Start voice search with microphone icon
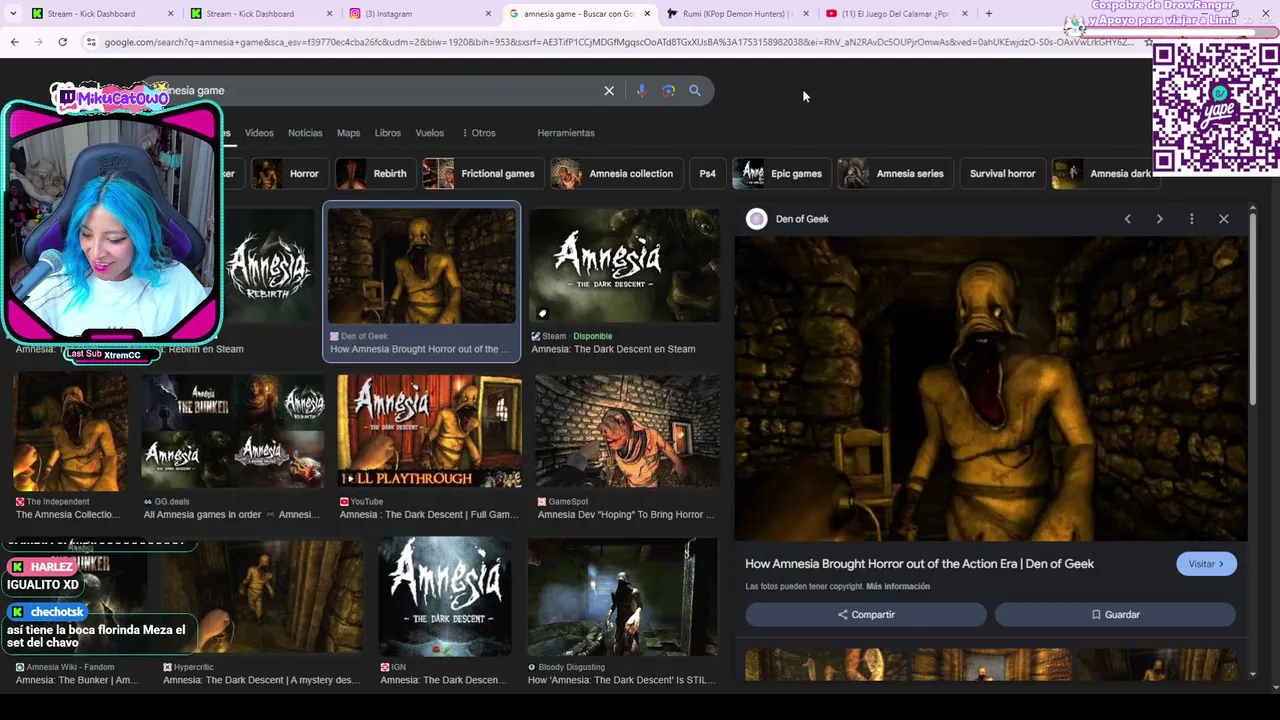 coord(641,90)
